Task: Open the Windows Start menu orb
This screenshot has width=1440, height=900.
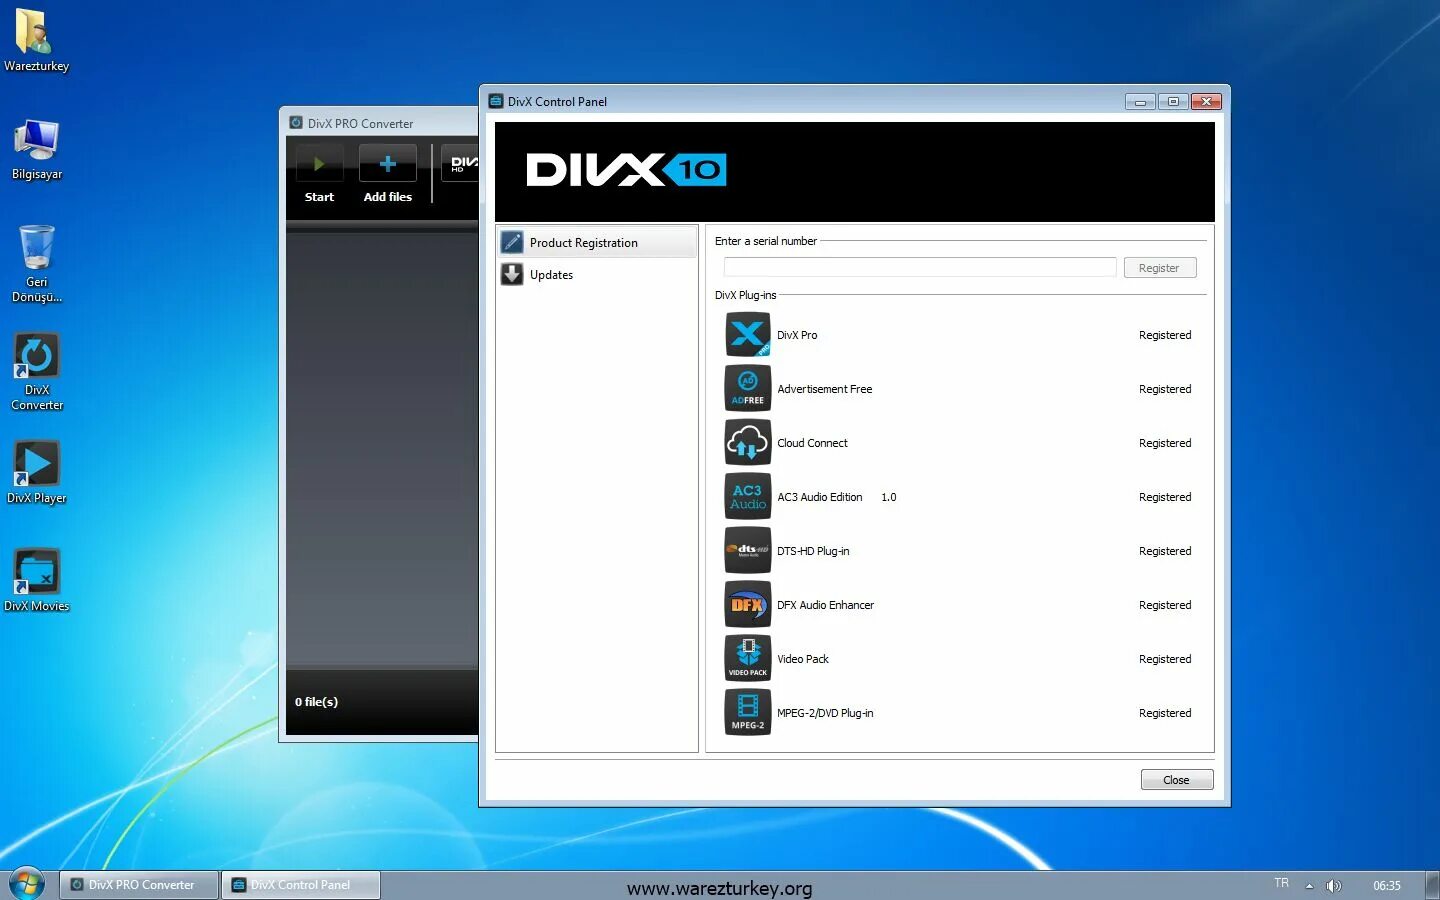Action: coord(27,884)
